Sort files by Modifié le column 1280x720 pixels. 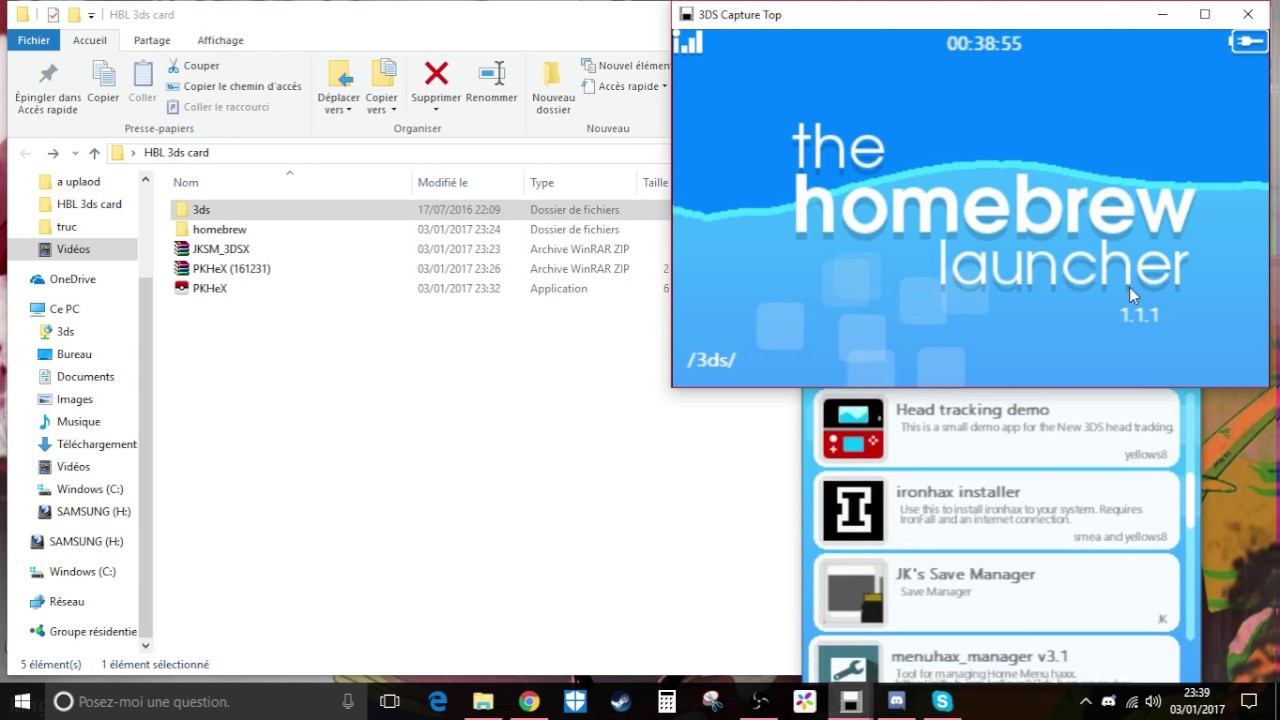(468, 183)
